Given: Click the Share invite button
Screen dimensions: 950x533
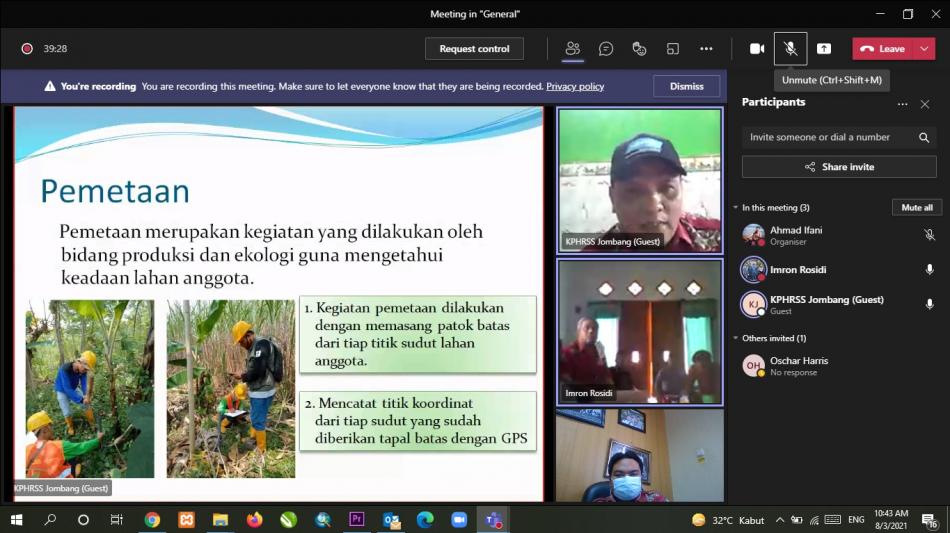Looking at the screenshot, I should pos(839,167).
